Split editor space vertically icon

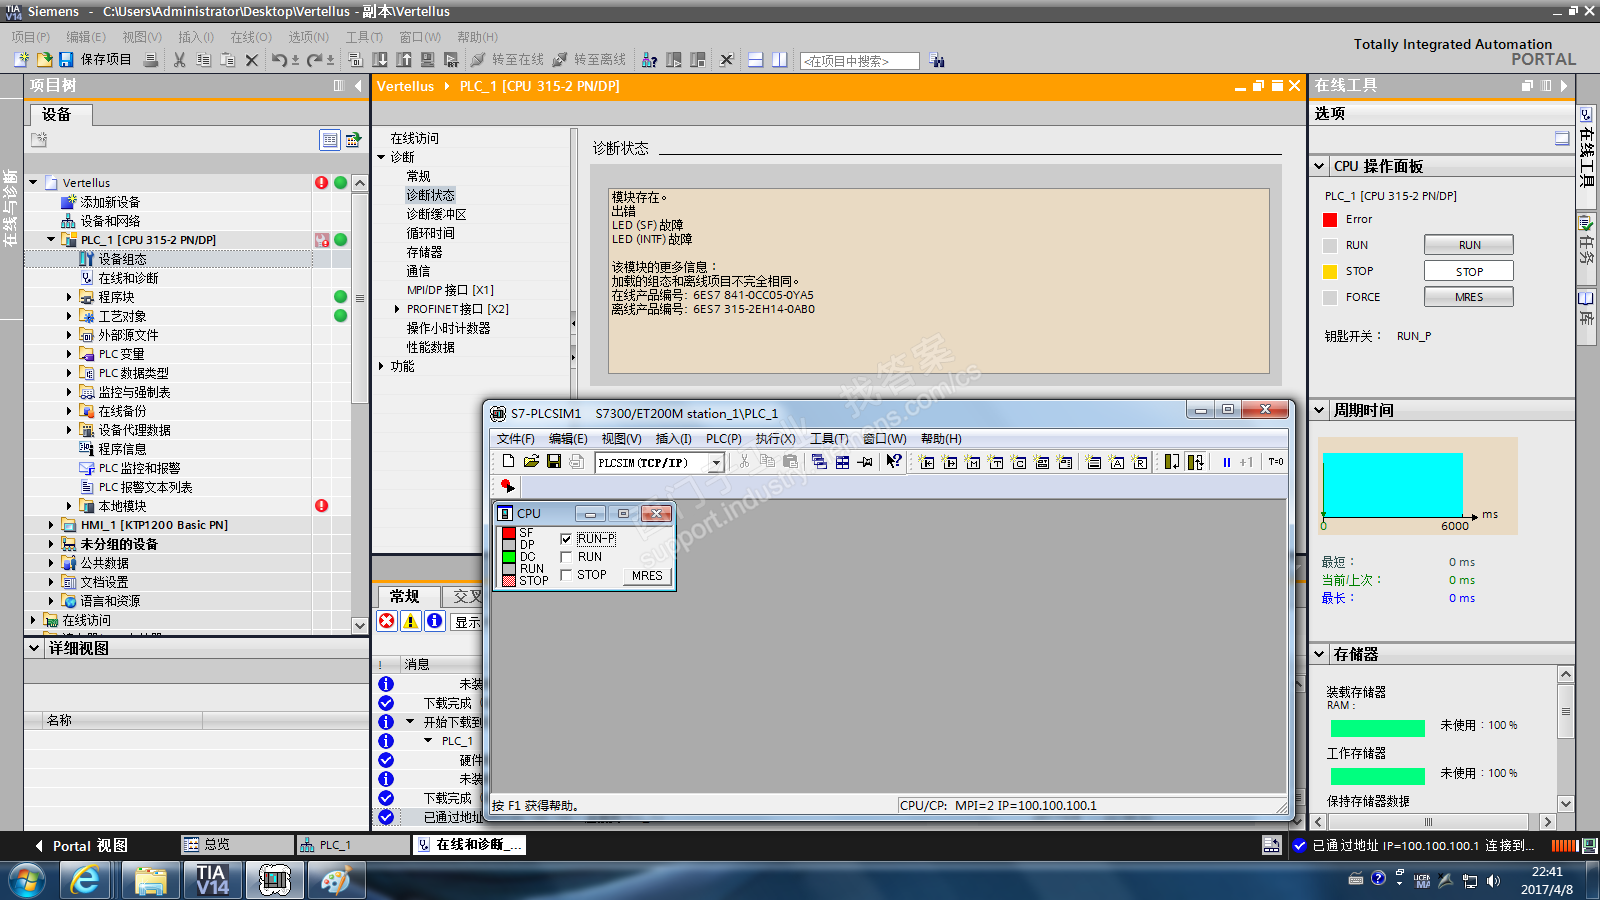pyautogui.click(x=780, y=60)
